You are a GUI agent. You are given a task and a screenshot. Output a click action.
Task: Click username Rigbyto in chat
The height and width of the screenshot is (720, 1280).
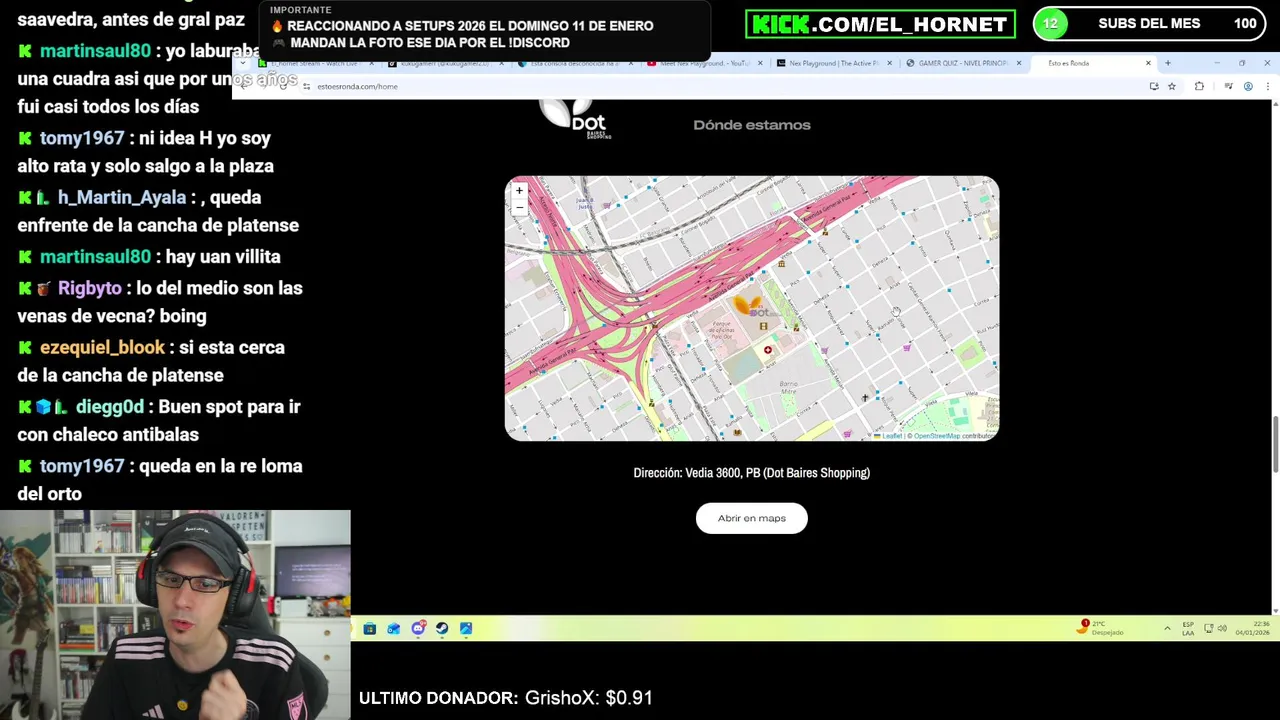(89, 288)
